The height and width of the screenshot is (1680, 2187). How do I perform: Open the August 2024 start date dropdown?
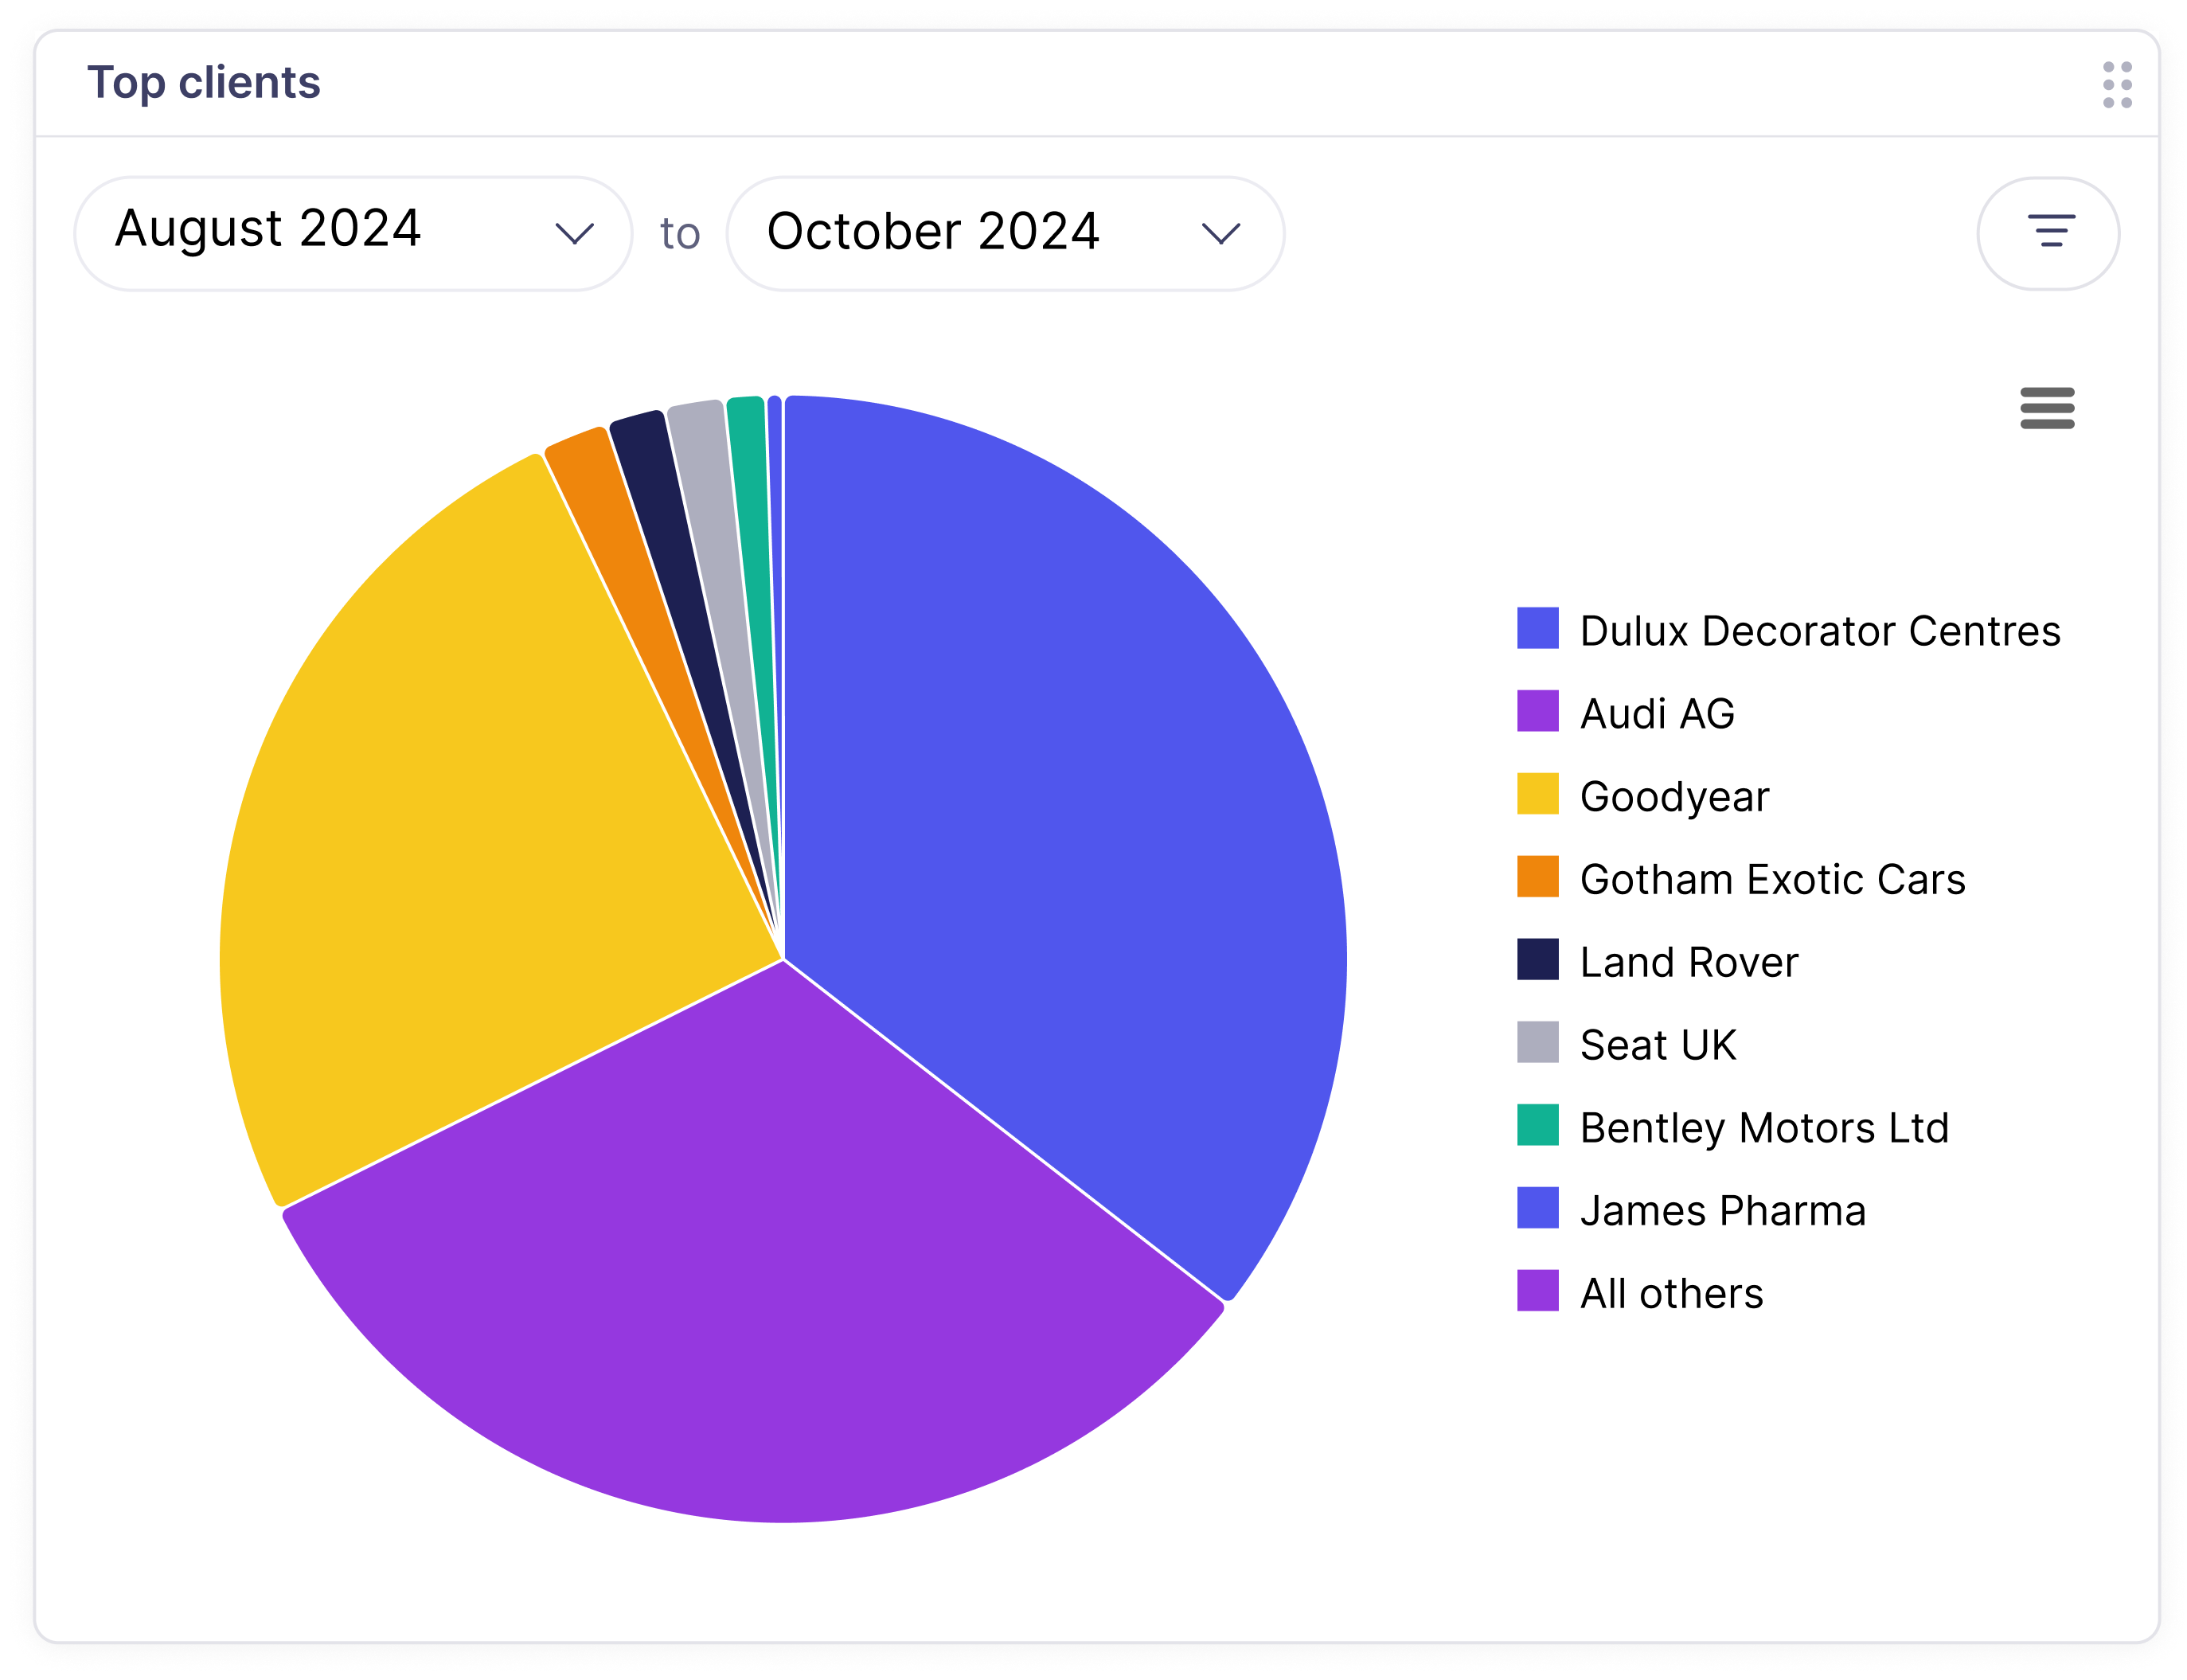353,233
